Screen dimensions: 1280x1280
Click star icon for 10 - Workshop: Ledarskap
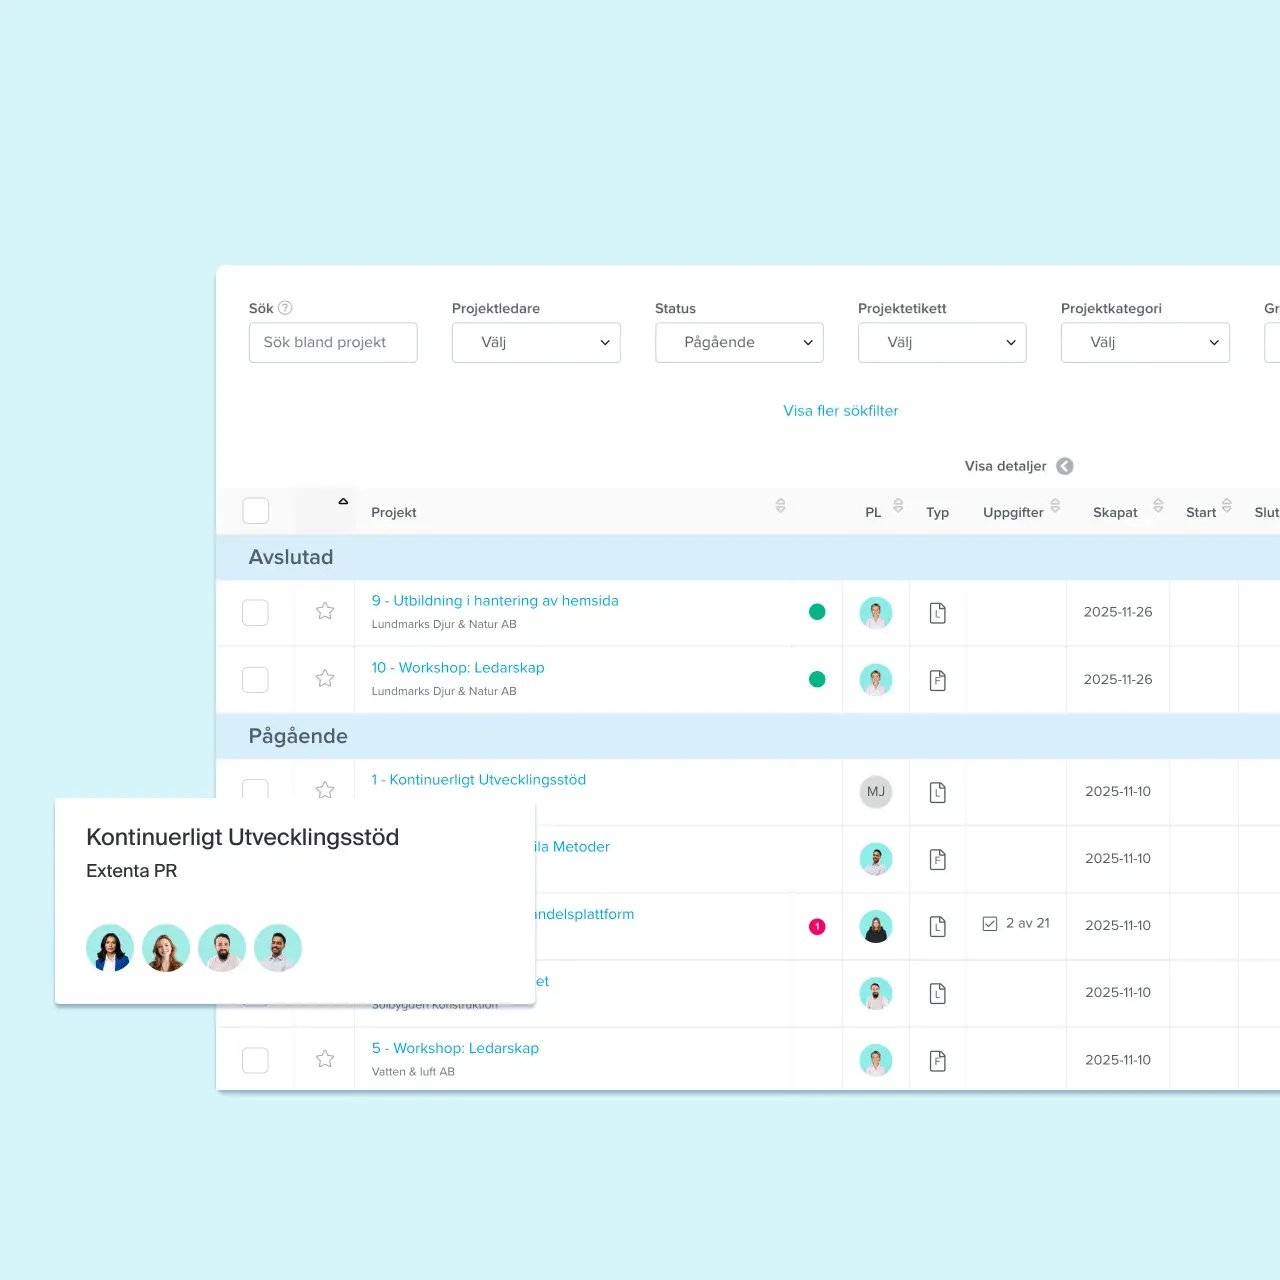point(325,679)
